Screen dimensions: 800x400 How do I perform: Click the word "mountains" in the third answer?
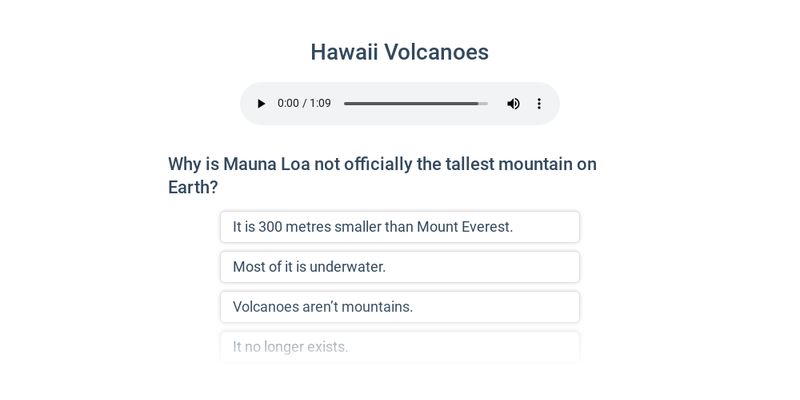click(376, 307)
